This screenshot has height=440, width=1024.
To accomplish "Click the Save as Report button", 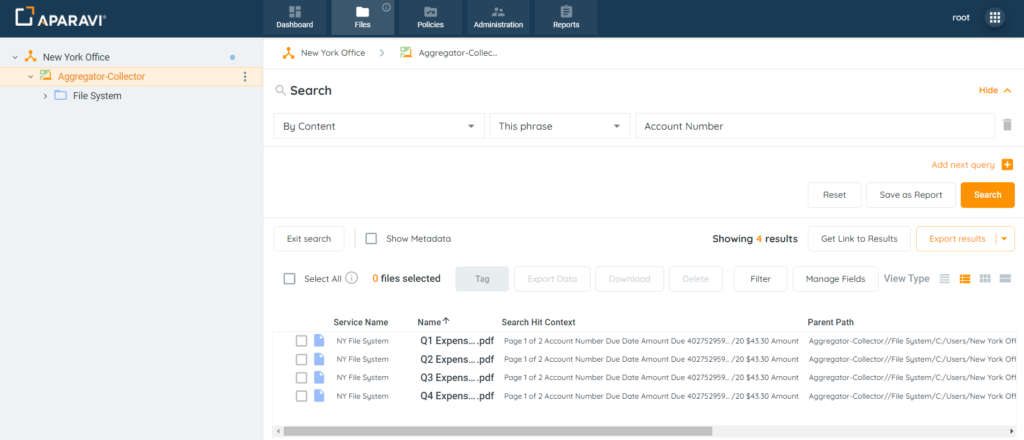I will pos(910,195).
